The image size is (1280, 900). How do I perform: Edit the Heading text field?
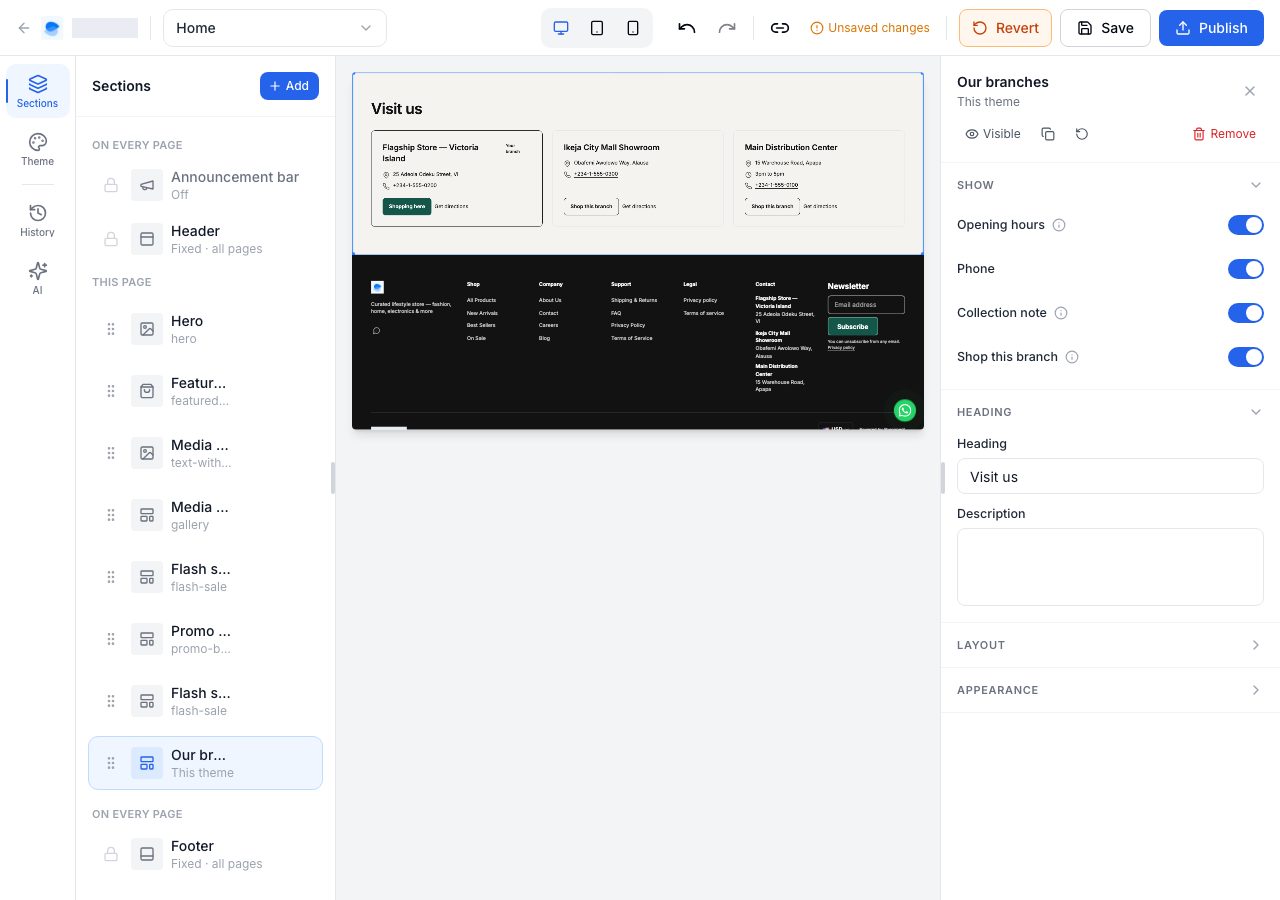[x=1110, y=476]
